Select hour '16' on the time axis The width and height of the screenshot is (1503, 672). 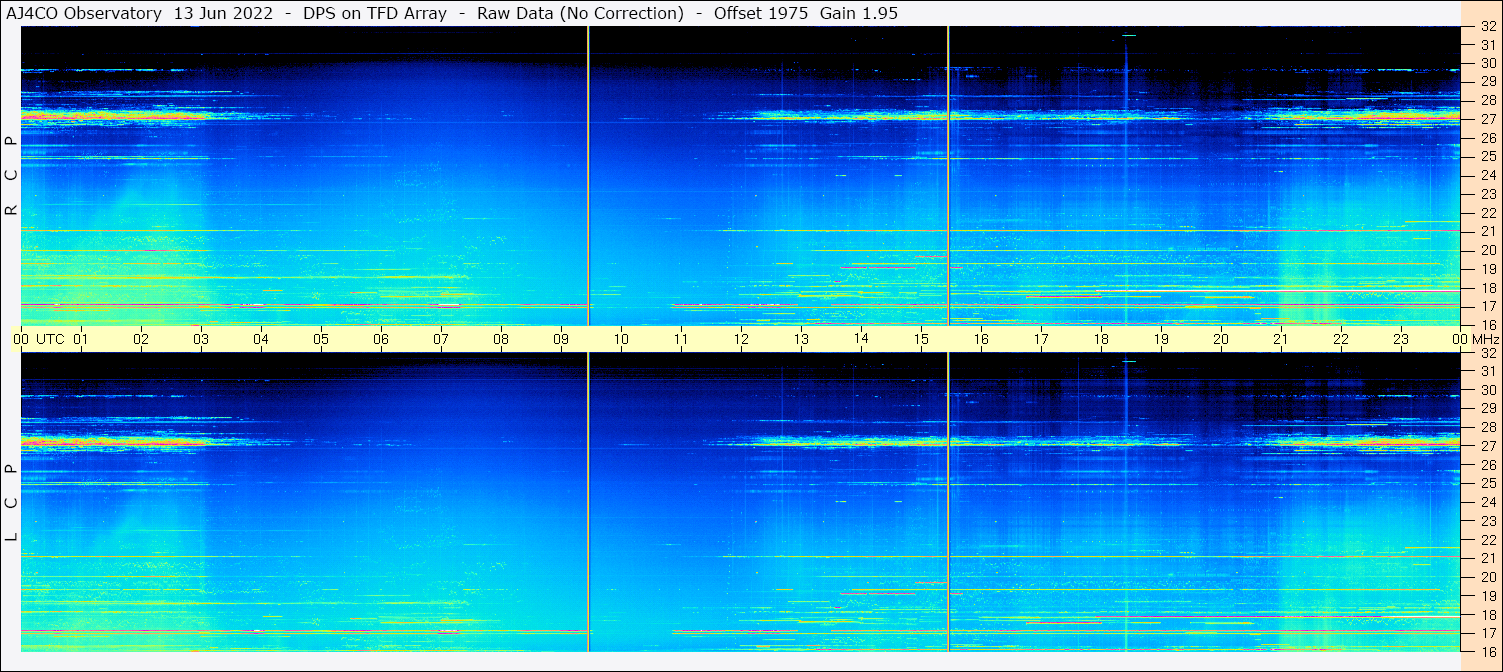click(x=981, y=339)
